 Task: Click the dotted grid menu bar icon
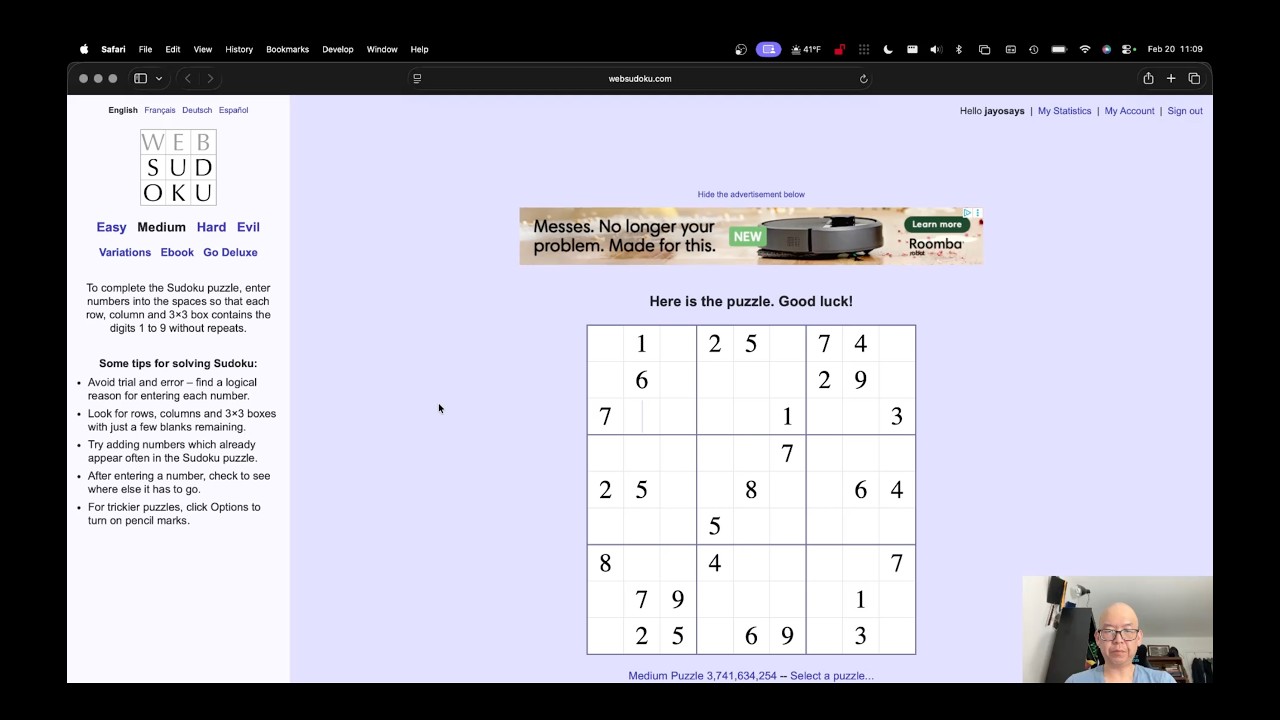coord(864,49)
